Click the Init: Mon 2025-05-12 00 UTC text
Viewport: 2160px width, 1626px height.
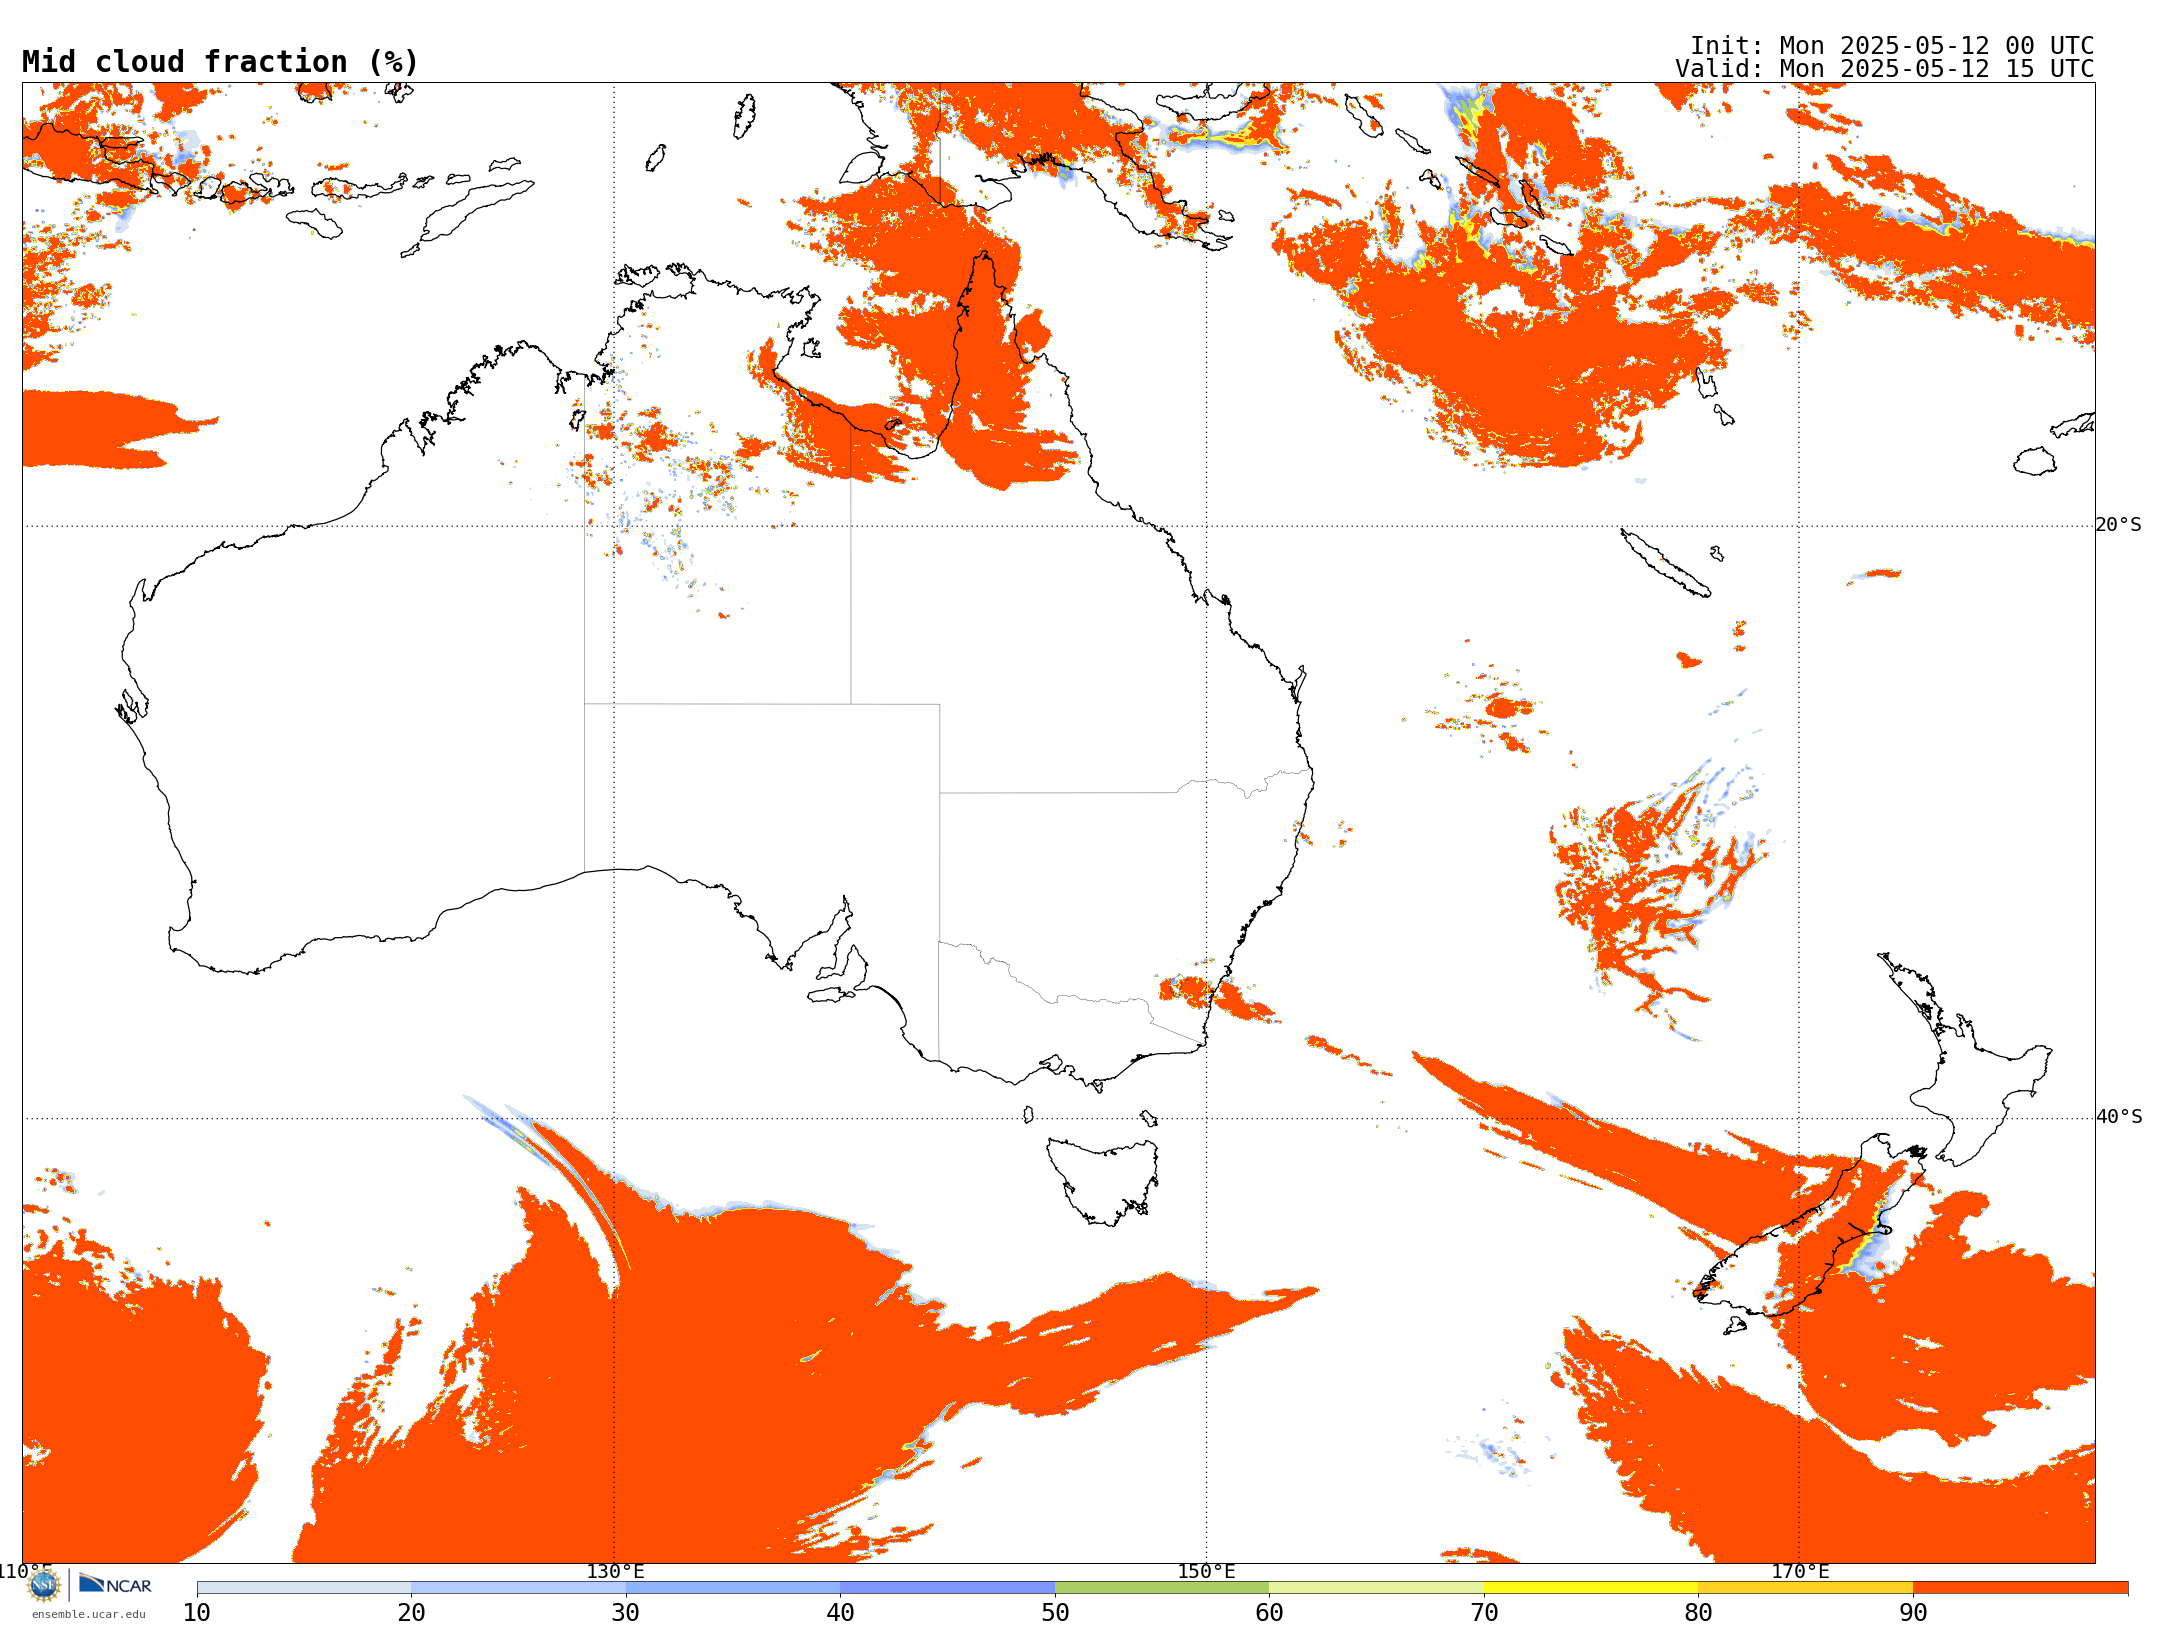1891,46
